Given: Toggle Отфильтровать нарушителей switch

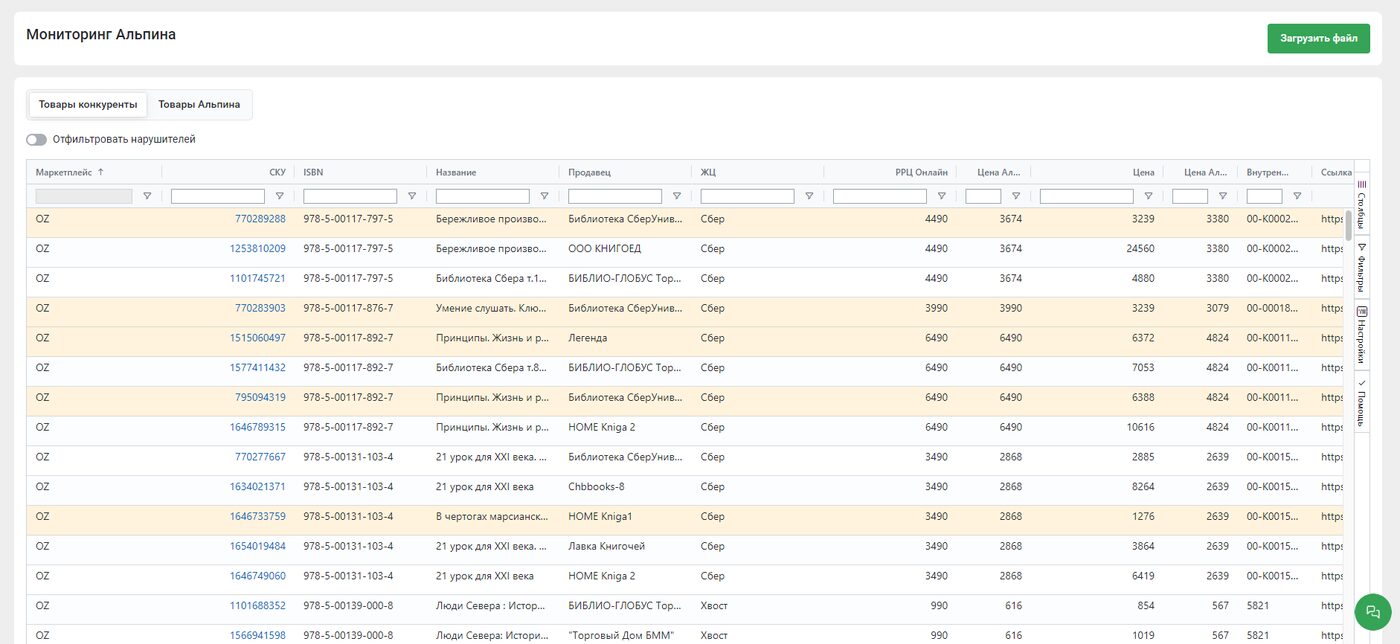Looking at the screenshot, I should tap(36, 140).
